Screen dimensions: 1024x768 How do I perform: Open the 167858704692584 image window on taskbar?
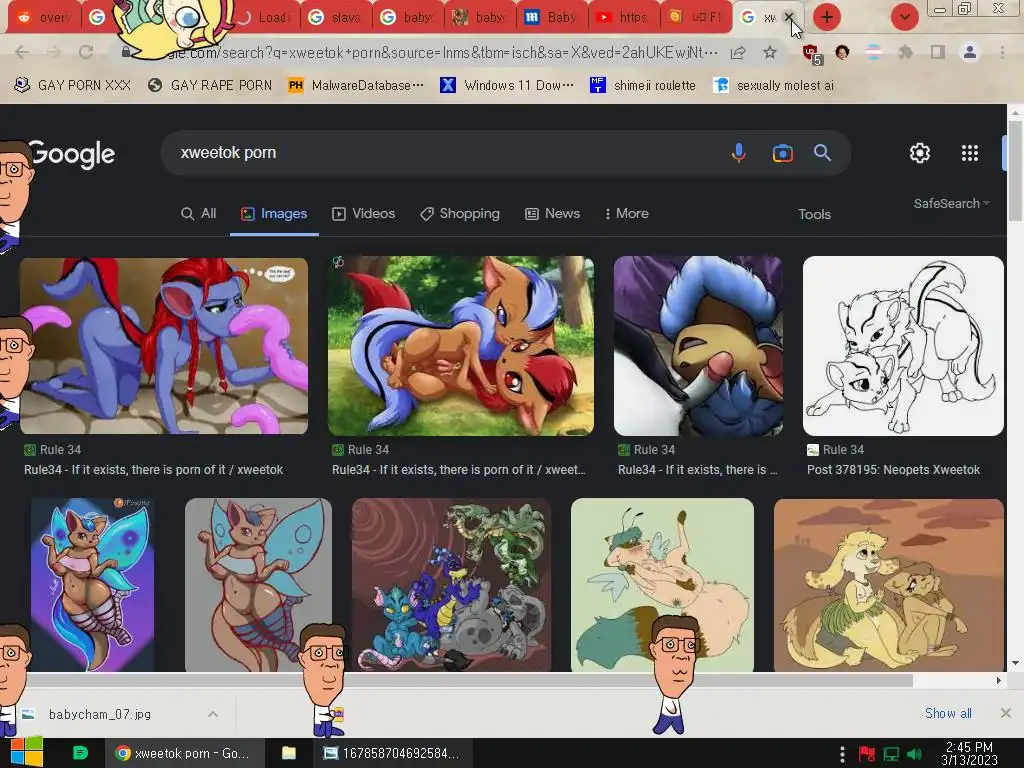click(x=392, y=753)
